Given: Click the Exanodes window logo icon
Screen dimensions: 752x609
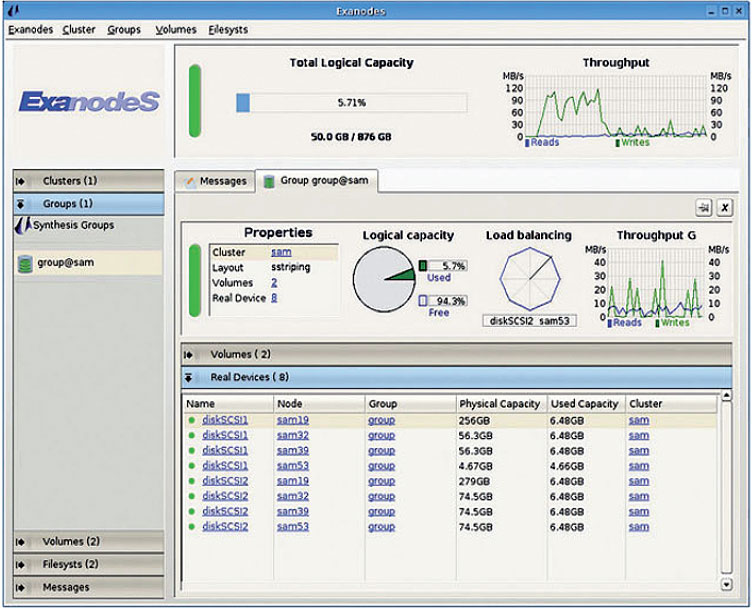Looking at the screenshot, I should click(x=14, y=11).
